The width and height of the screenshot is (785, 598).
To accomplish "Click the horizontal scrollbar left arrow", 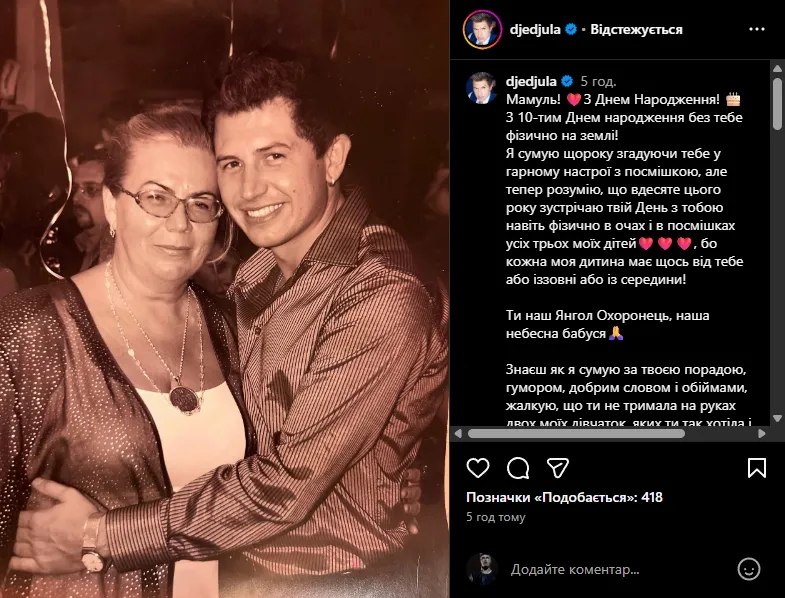I will click(458, 434).
